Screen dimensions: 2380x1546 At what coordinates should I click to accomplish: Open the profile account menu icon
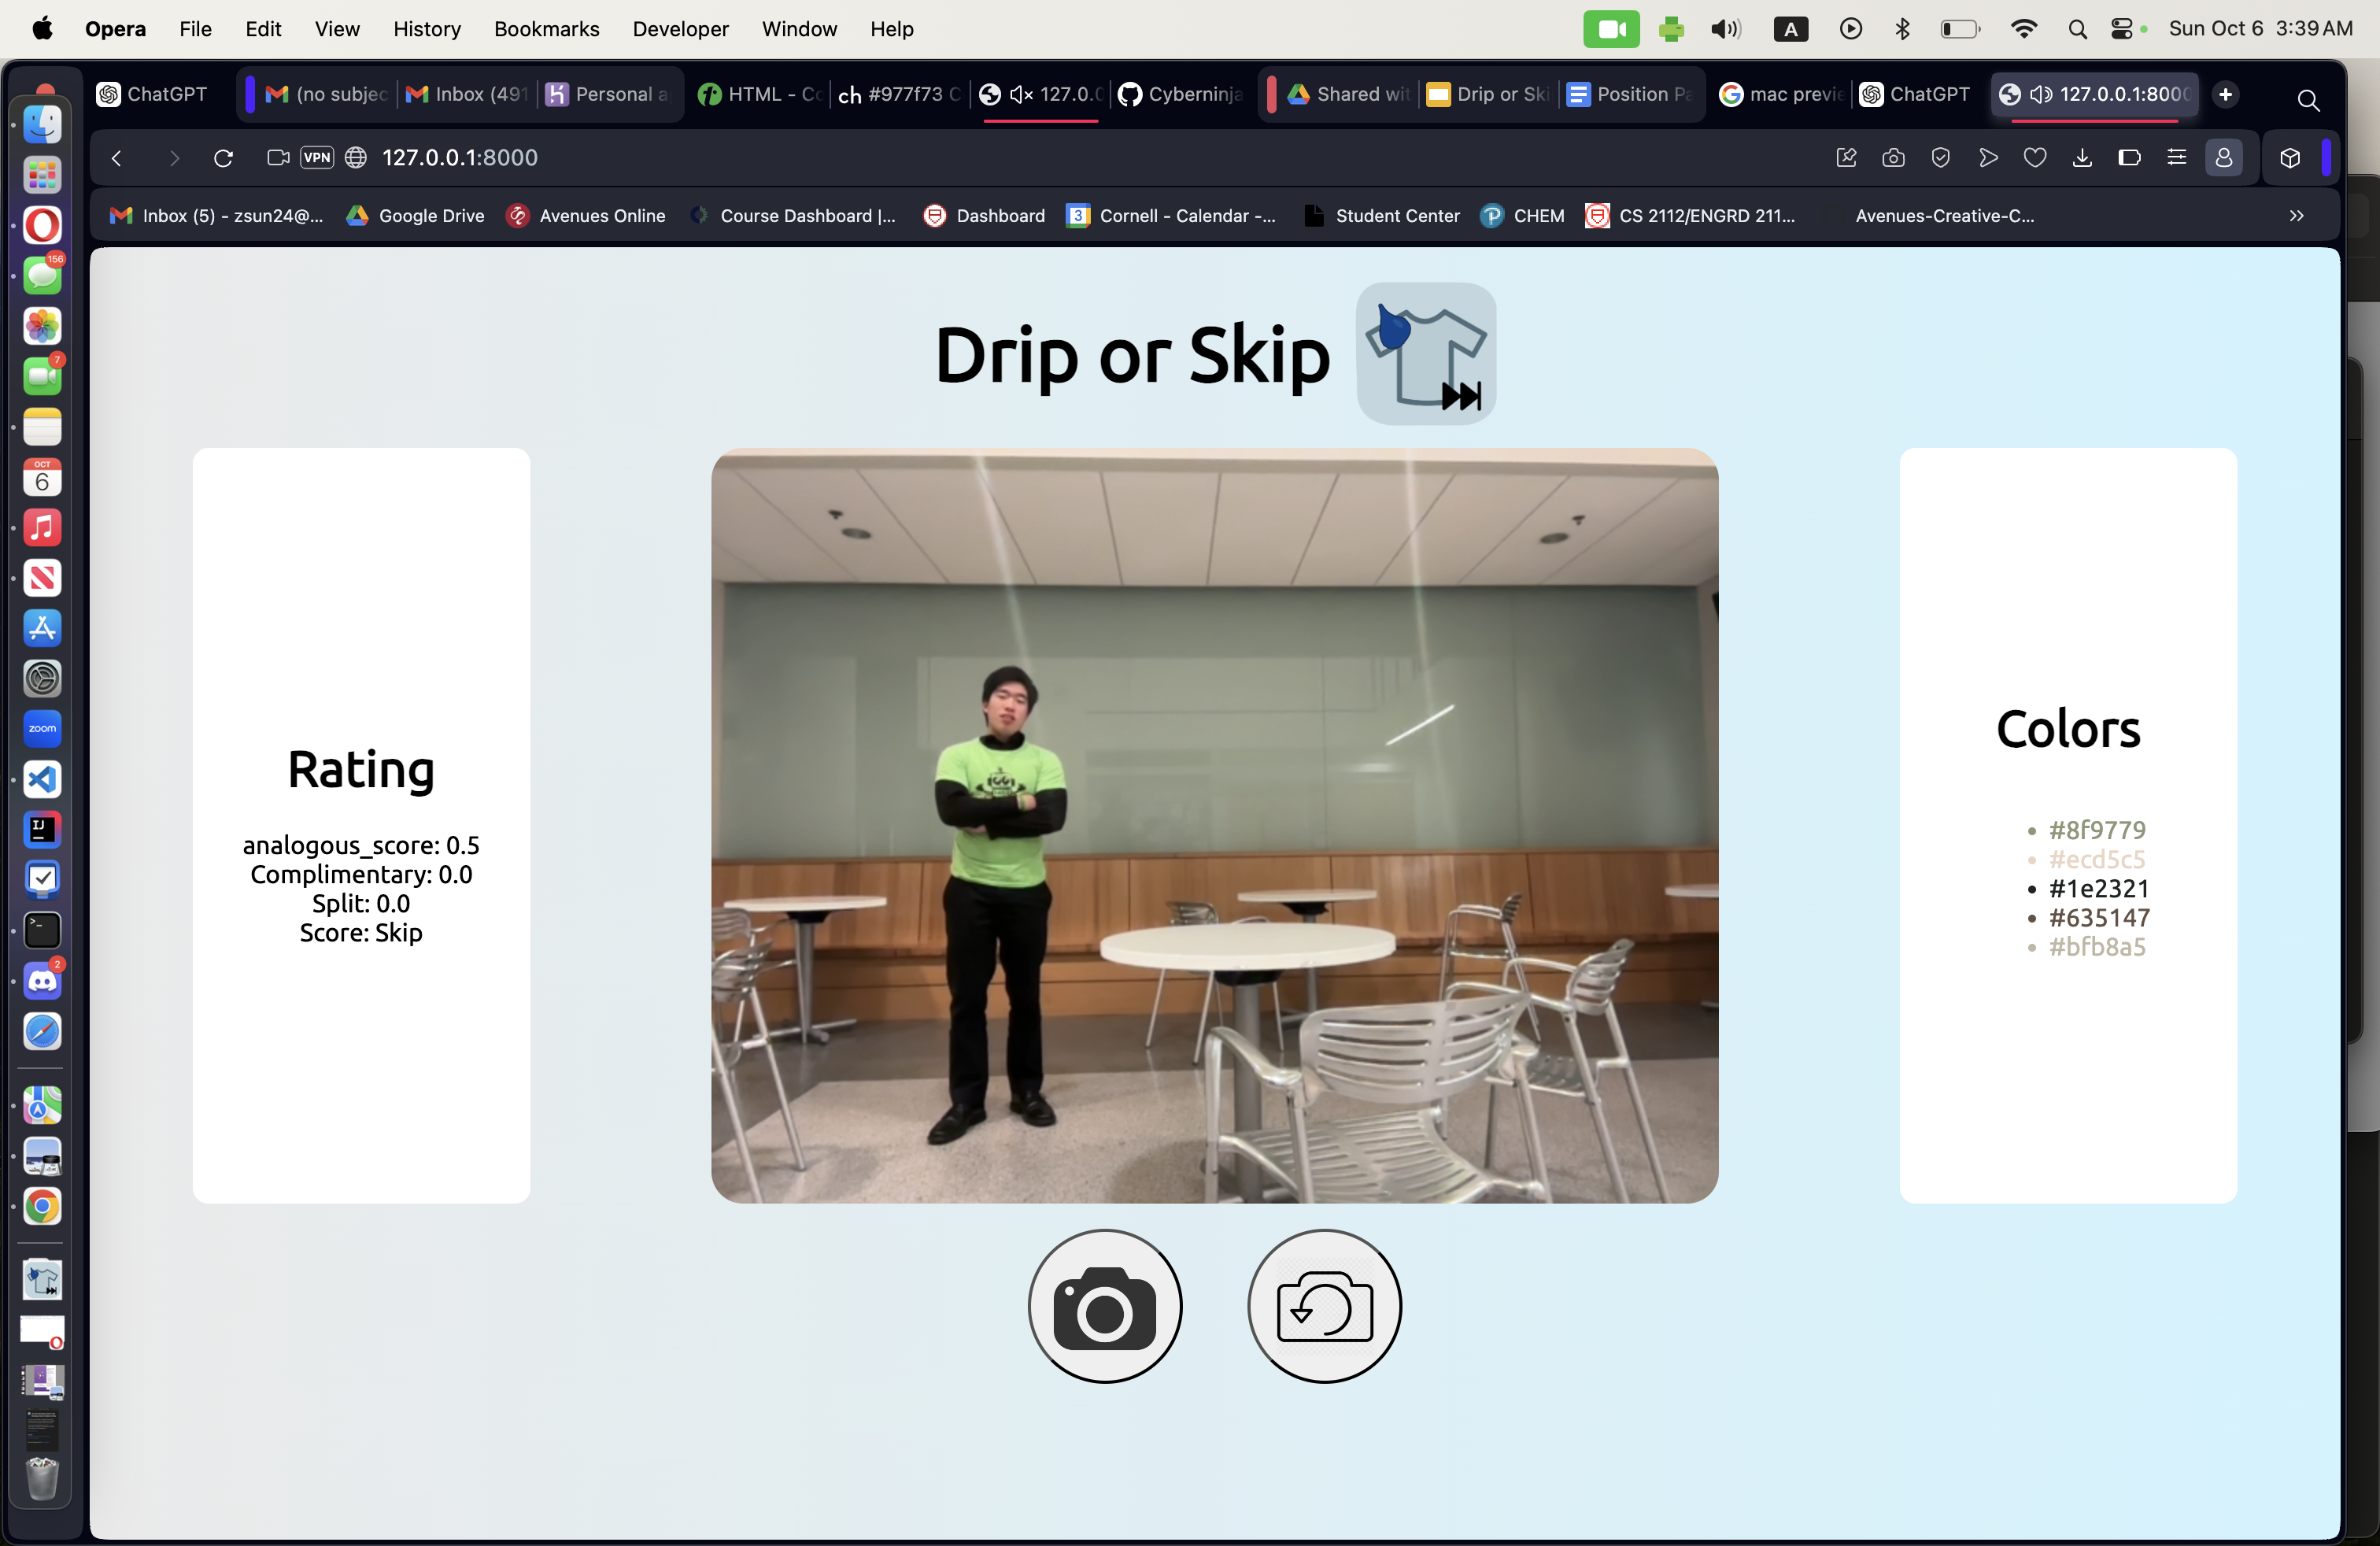(2223, 158)
